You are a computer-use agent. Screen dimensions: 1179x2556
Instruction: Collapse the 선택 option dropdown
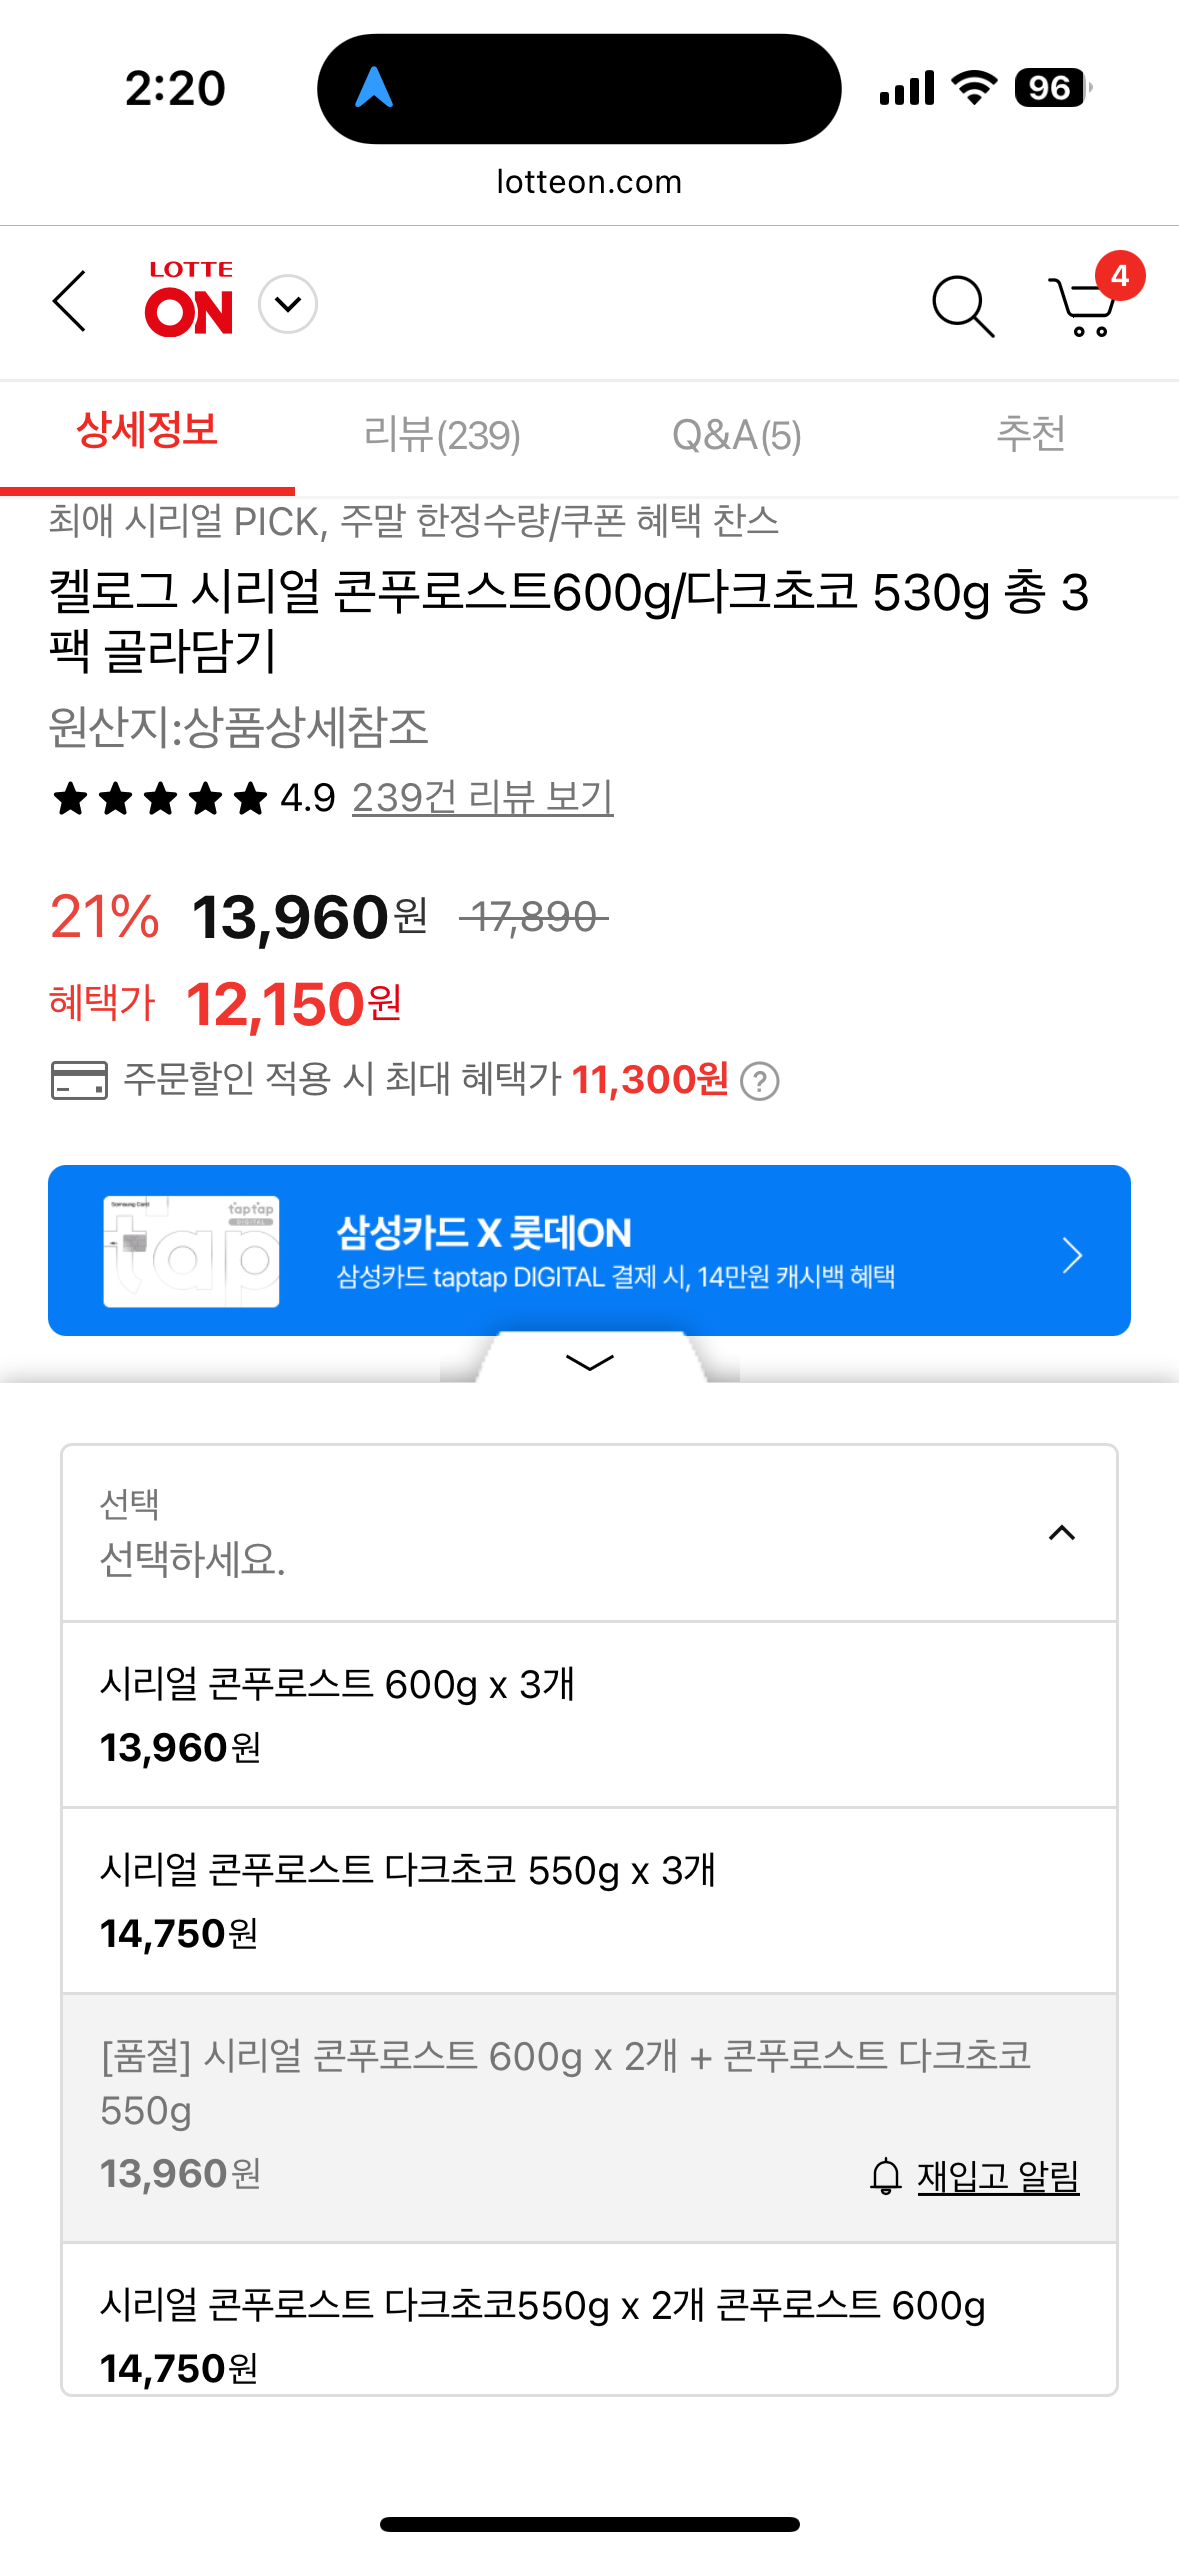click(x=1061, y=1533)
